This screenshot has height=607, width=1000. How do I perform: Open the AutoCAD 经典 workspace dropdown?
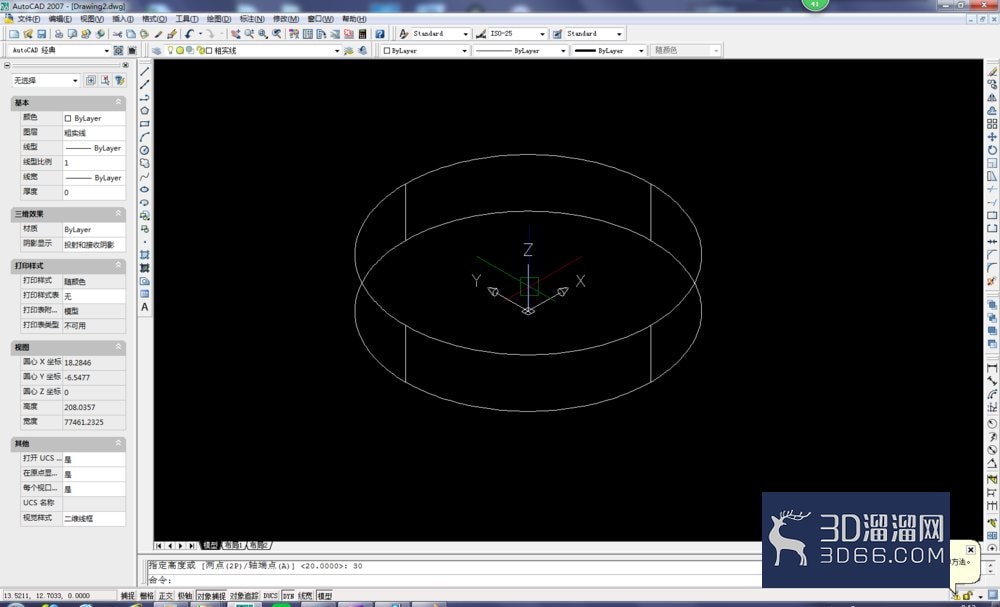[60, 50]
